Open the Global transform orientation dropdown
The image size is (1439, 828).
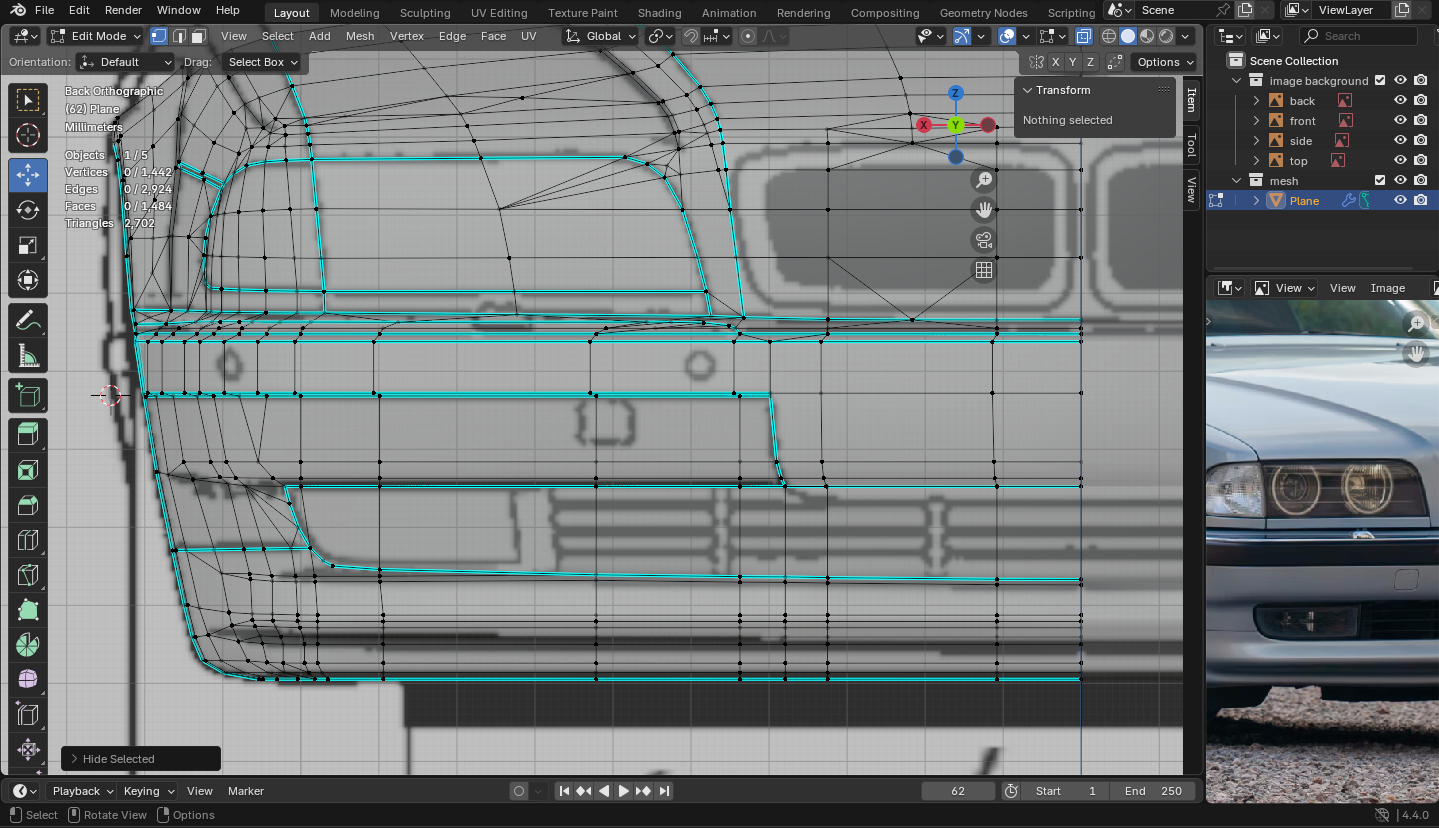coord(599,36)
